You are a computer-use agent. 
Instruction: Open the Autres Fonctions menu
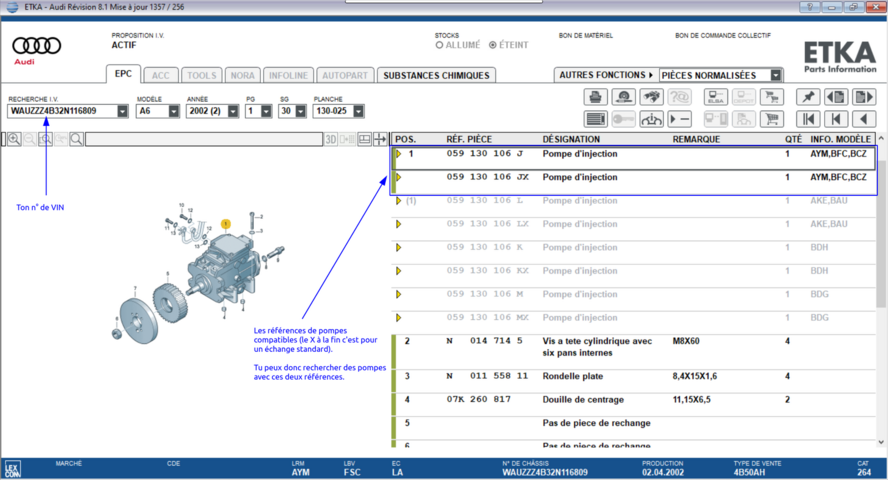[x=606, y=75]
